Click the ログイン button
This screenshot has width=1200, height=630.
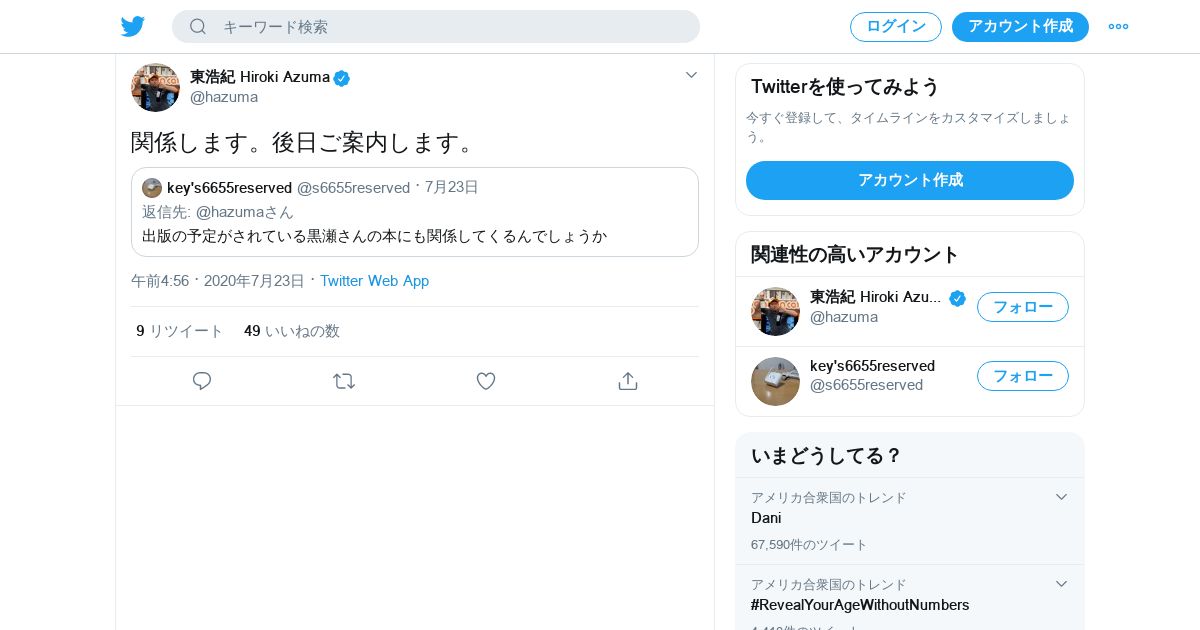(x=895, y=27)
